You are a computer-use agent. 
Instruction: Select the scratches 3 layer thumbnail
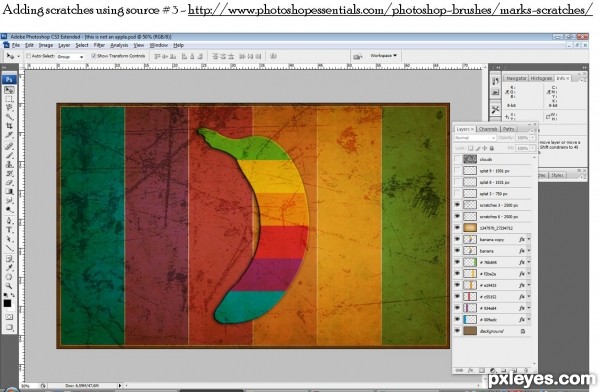click(x=470, y=205)
